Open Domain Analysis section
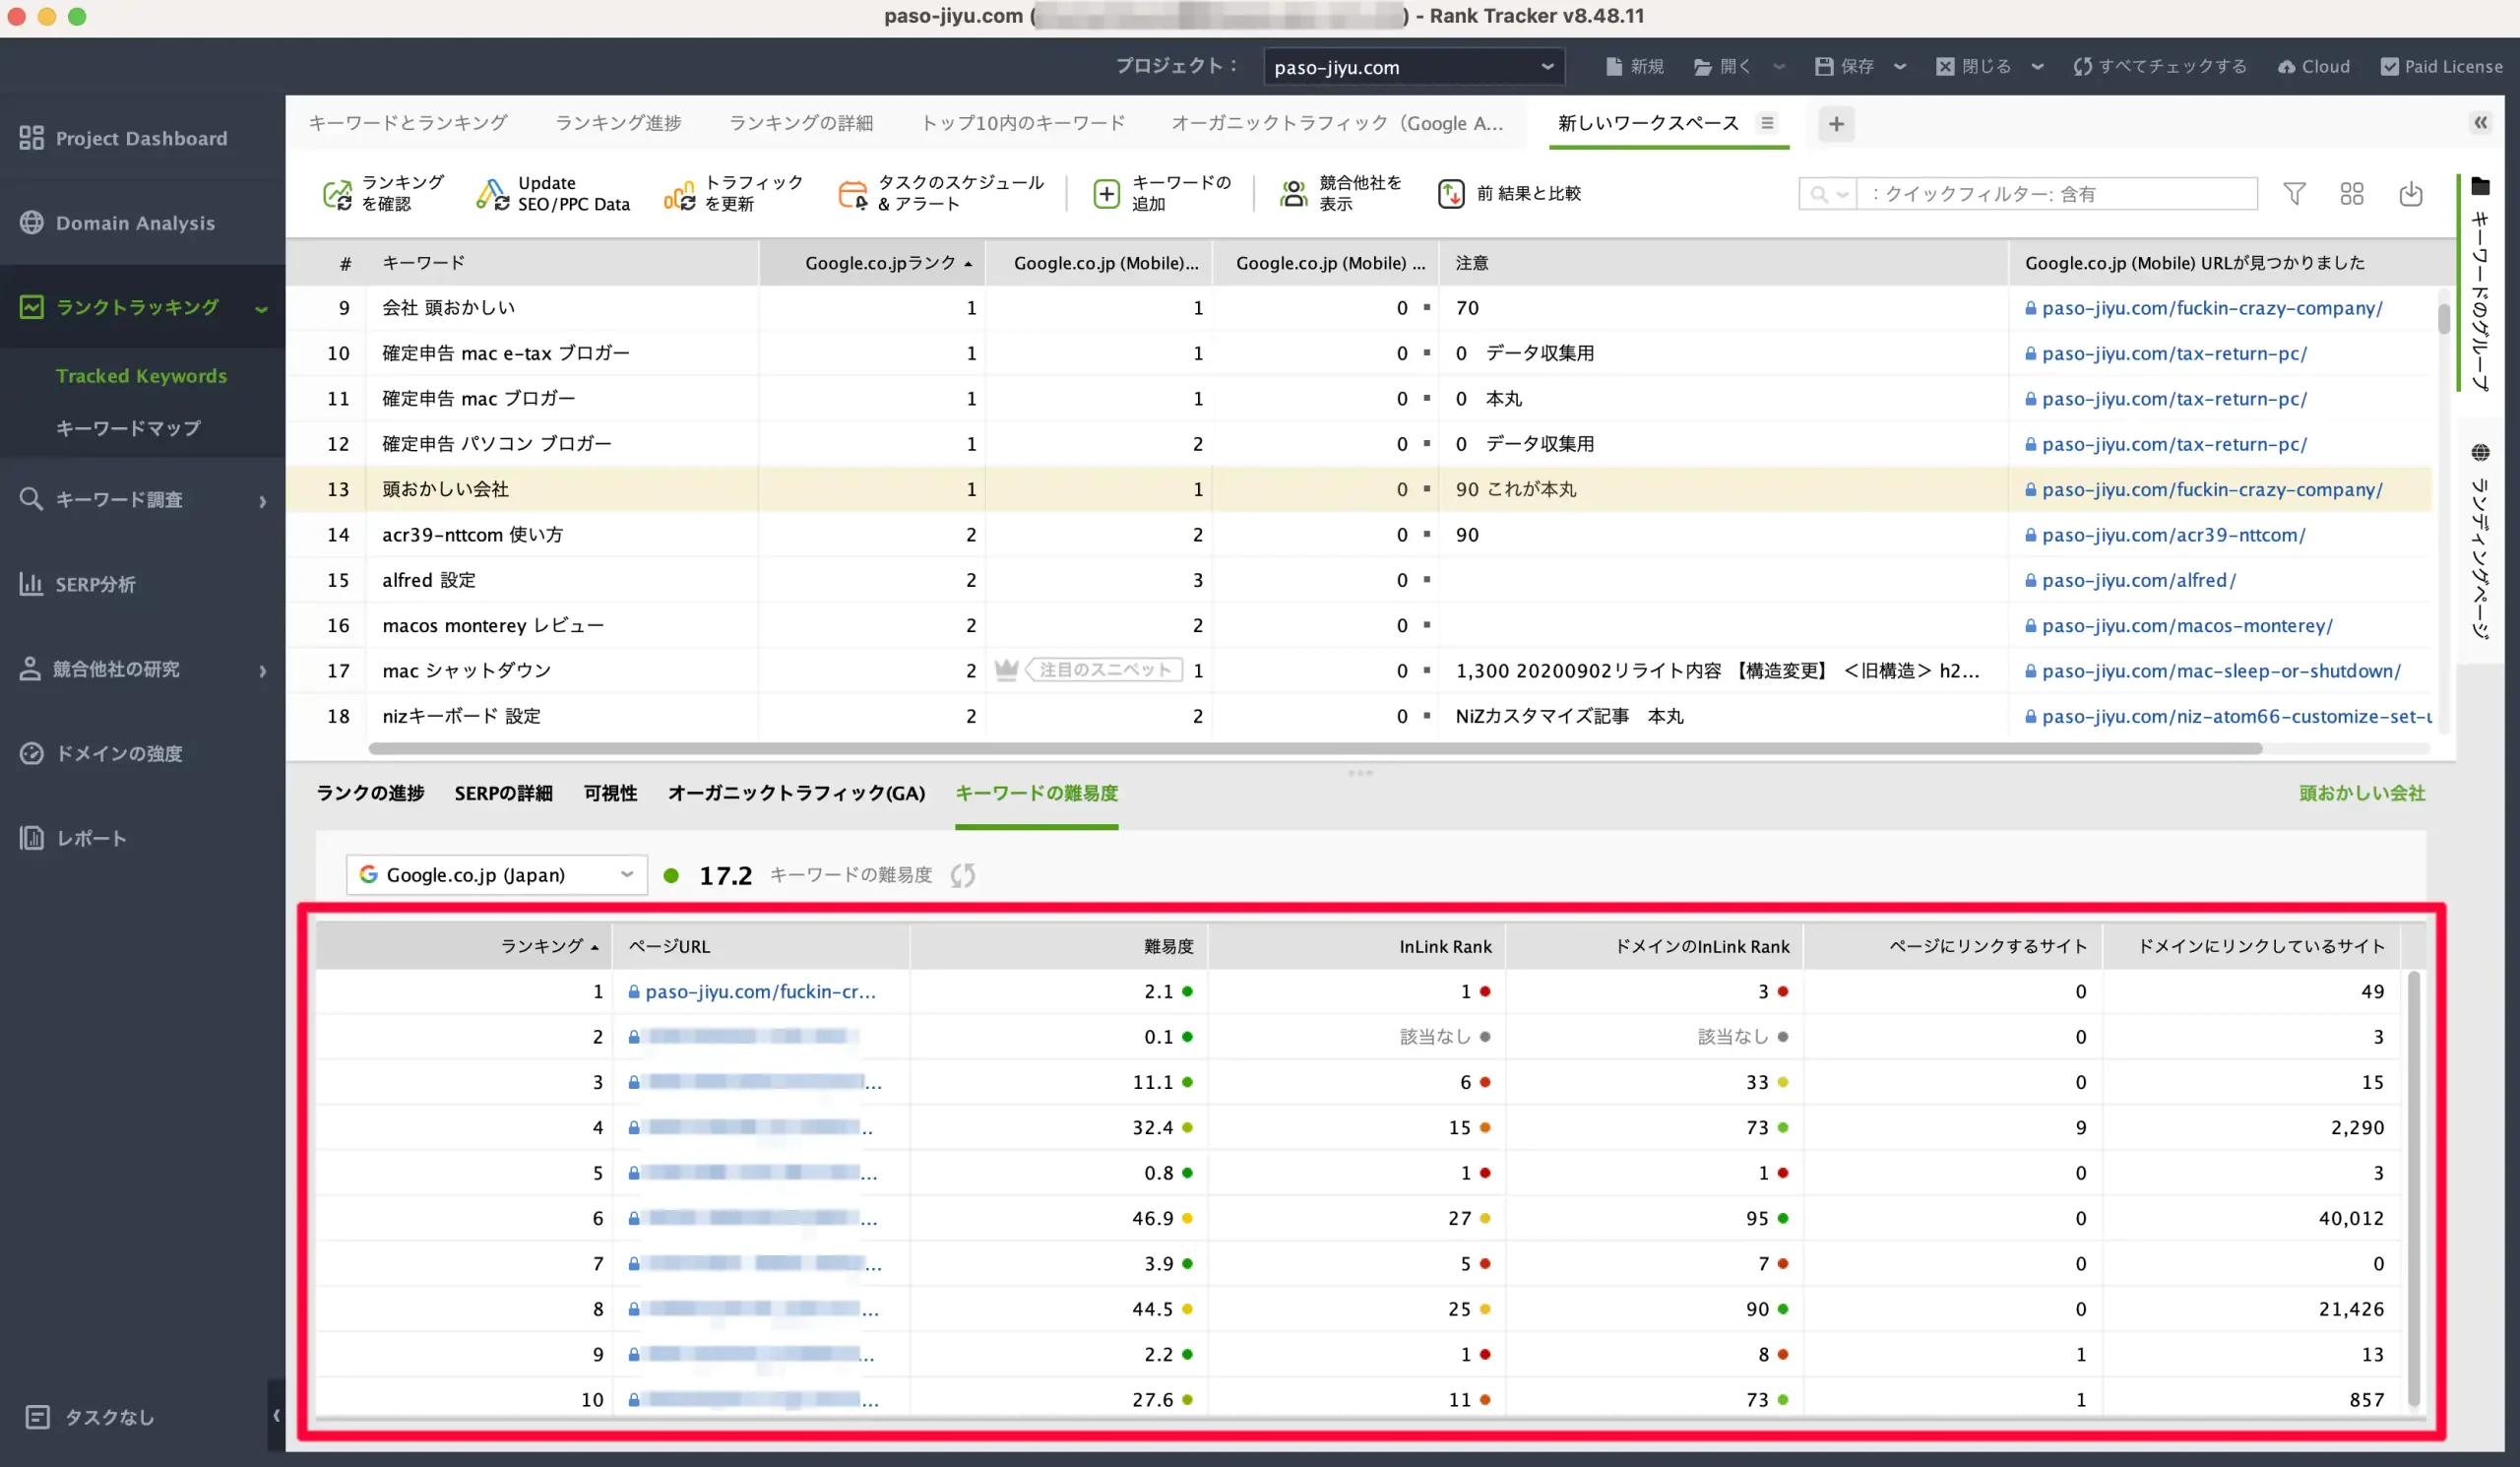The height and width of the screenshot is (1467, 2520). coord(117,223)
